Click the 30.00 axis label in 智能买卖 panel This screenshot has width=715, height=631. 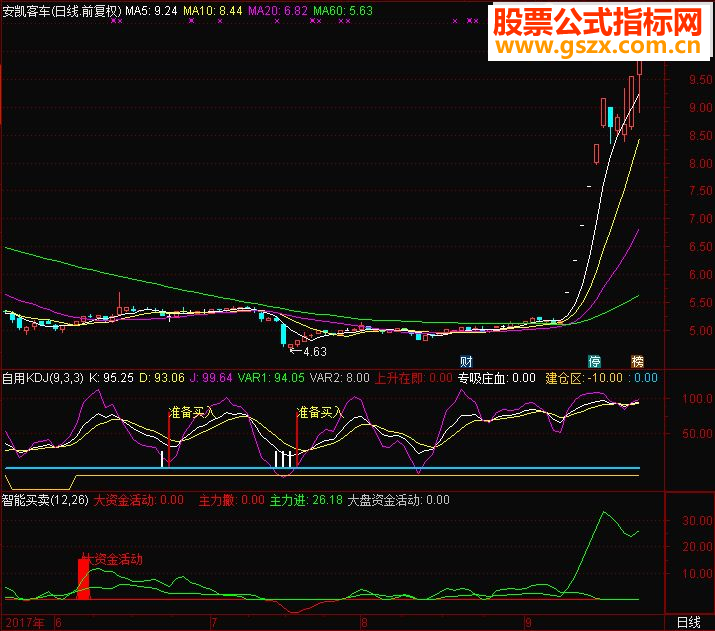(697, 521)
